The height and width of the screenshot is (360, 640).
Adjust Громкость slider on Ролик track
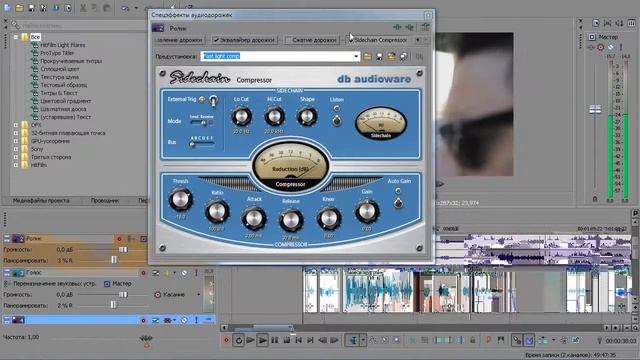tap(122, 249)
